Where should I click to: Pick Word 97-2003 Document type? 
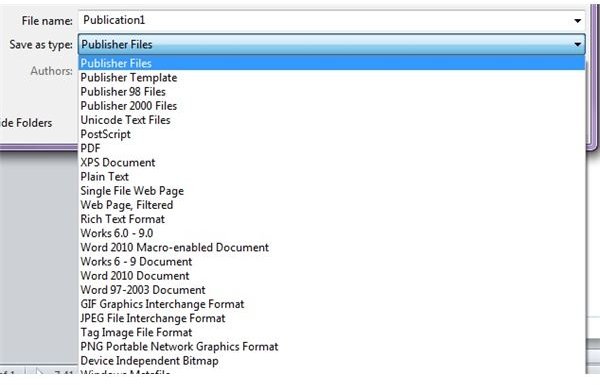(x=332, y=290)
